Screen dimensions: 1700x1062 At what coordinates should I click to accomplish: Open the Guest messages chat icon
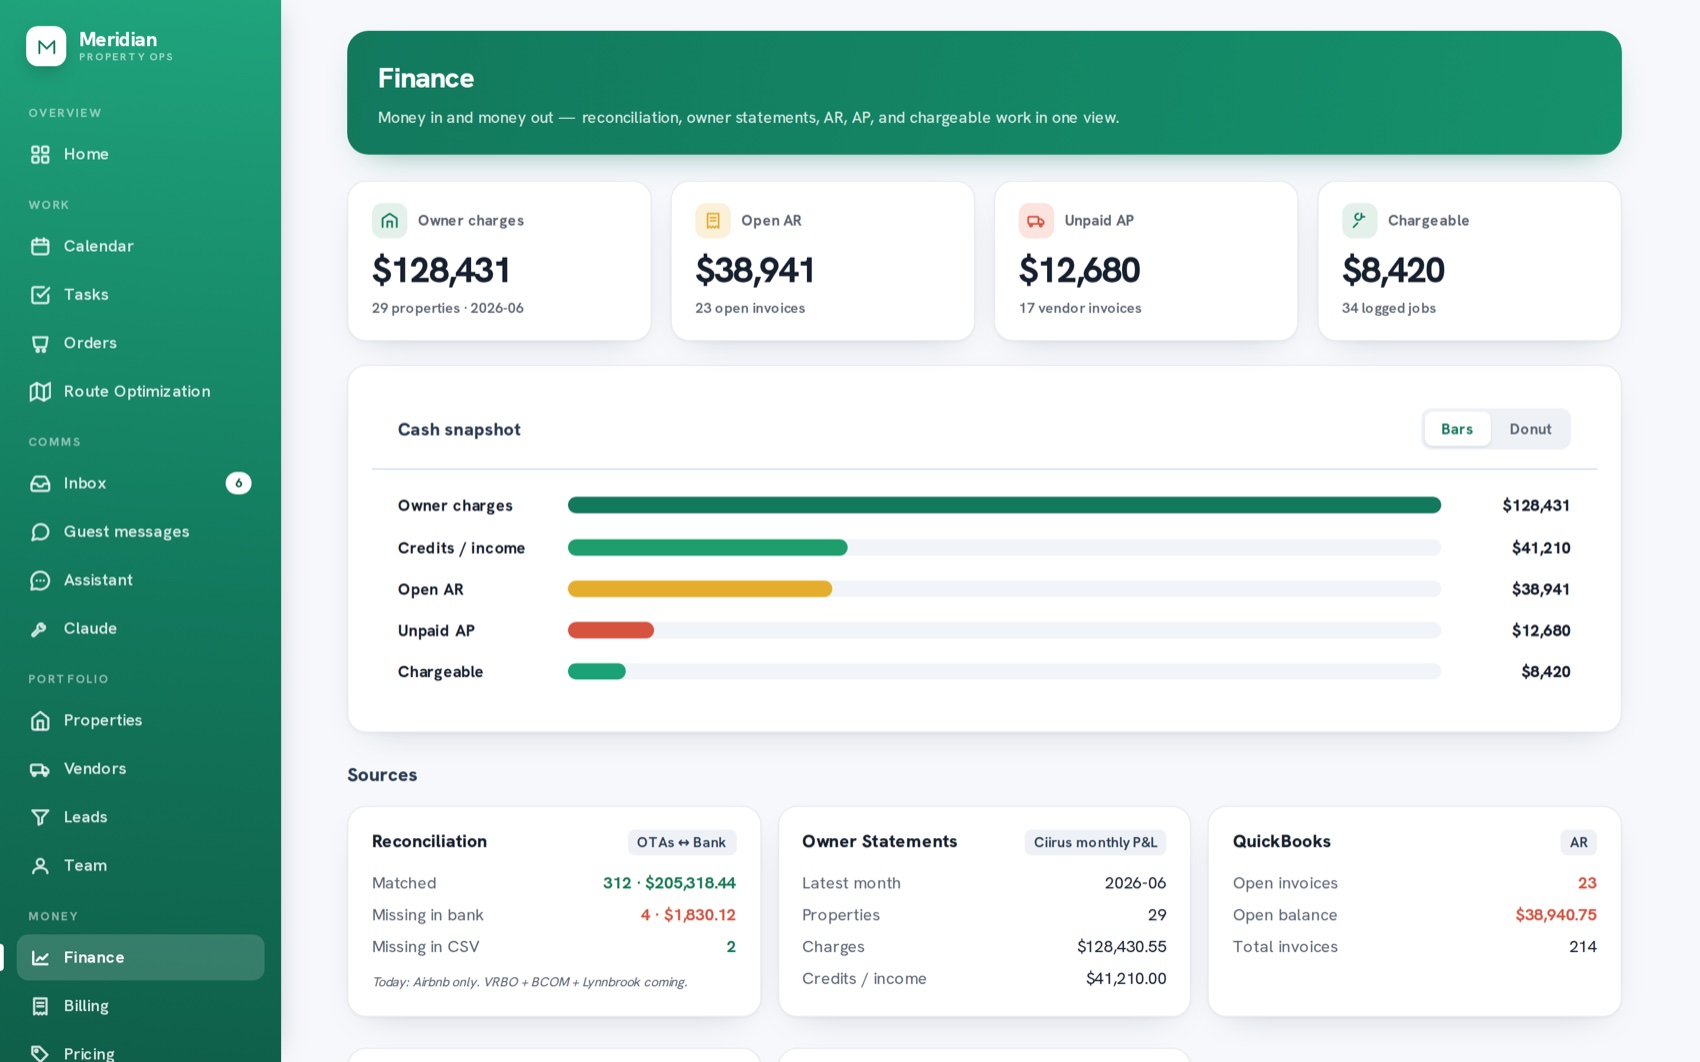(x=40, y=532)
